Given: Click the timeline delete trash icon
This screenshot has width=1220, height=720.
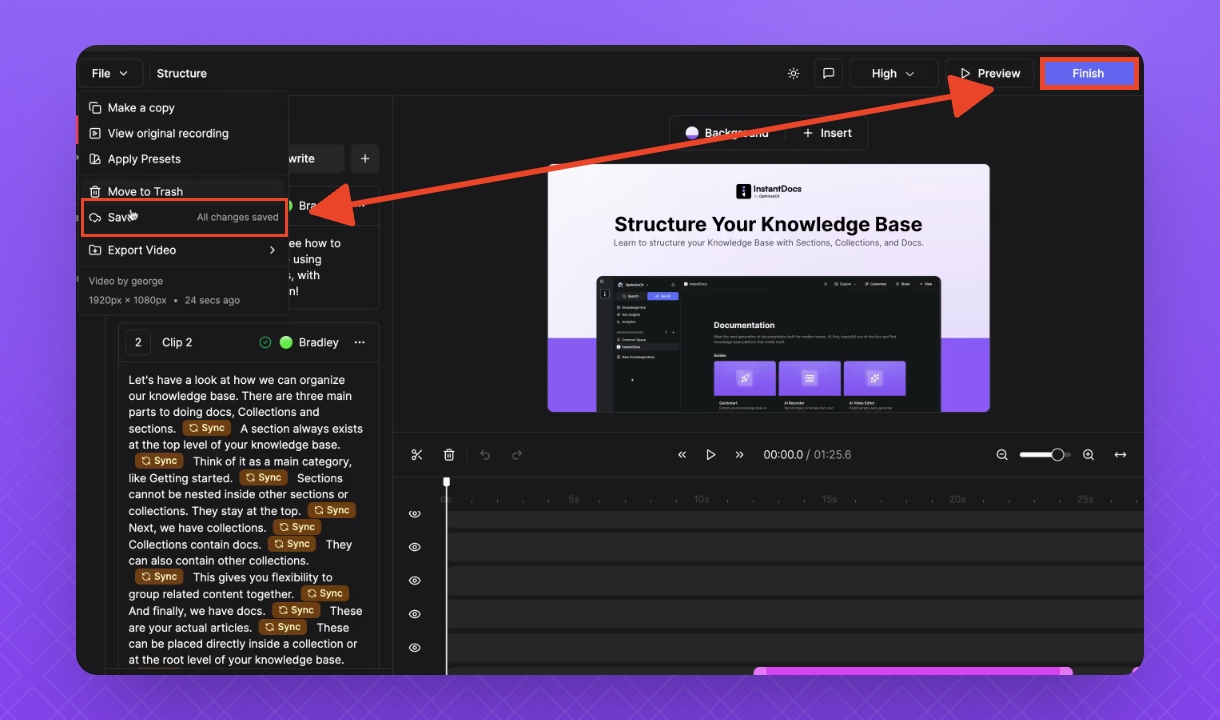Looking at the screenshot, I should point(449,455).
